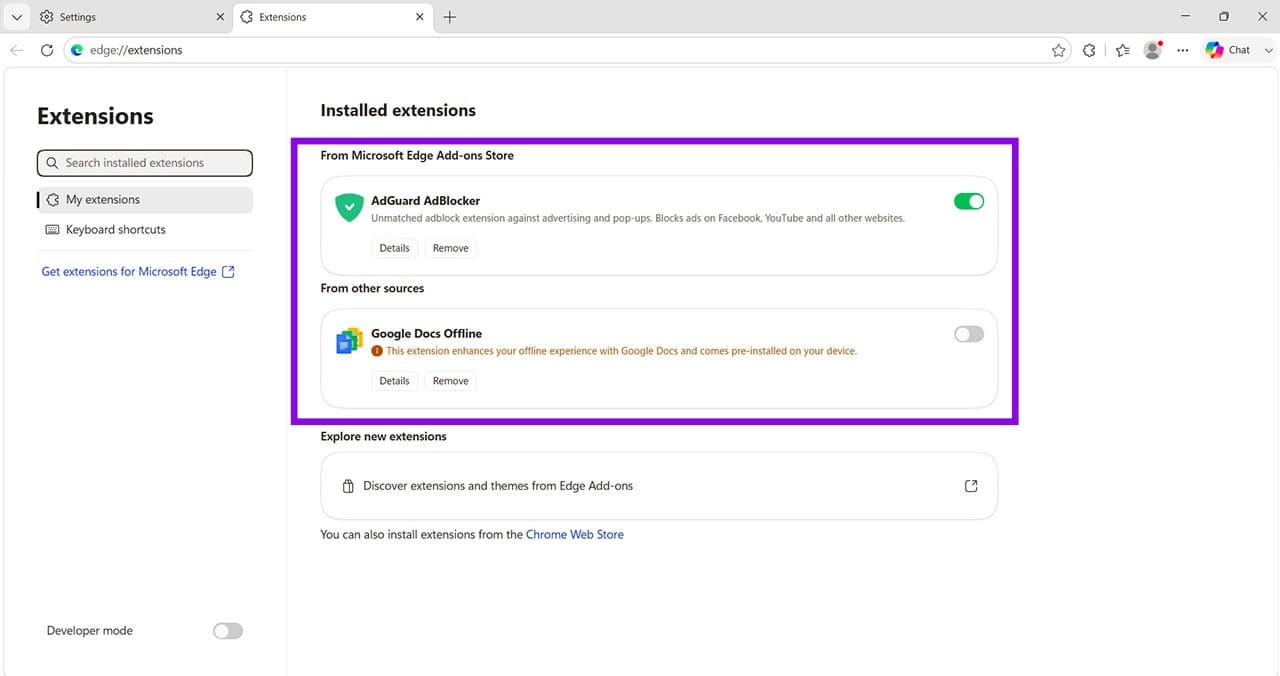Click Remove for Google Docs Offline
This screenshot has width=1280, height=676.
point(451,381)
